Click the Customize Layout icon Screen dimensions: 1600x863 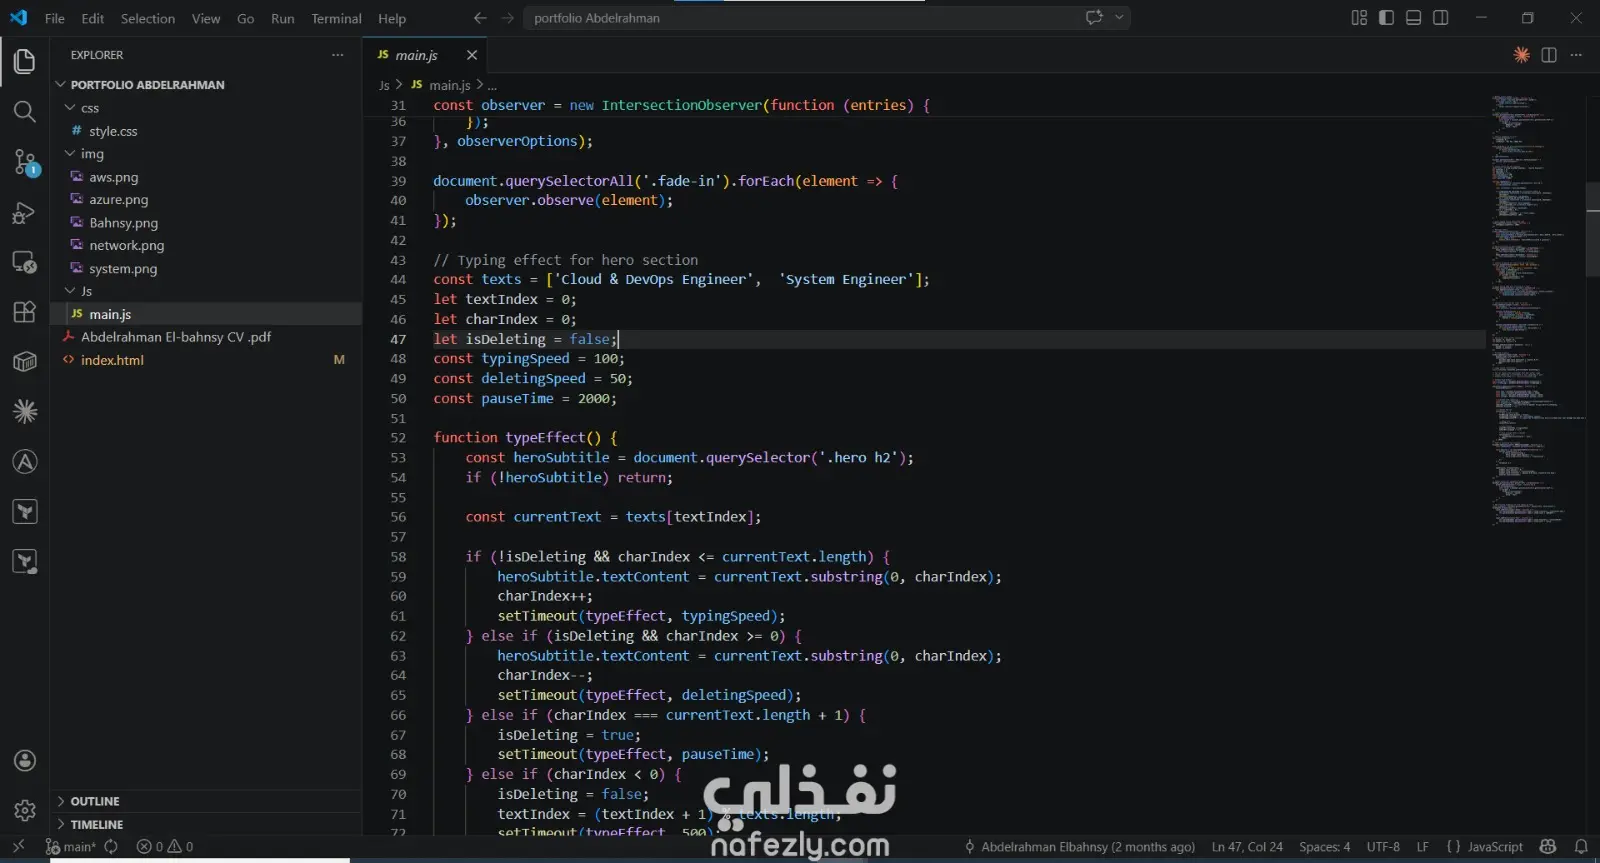[x=1359, y=18]
